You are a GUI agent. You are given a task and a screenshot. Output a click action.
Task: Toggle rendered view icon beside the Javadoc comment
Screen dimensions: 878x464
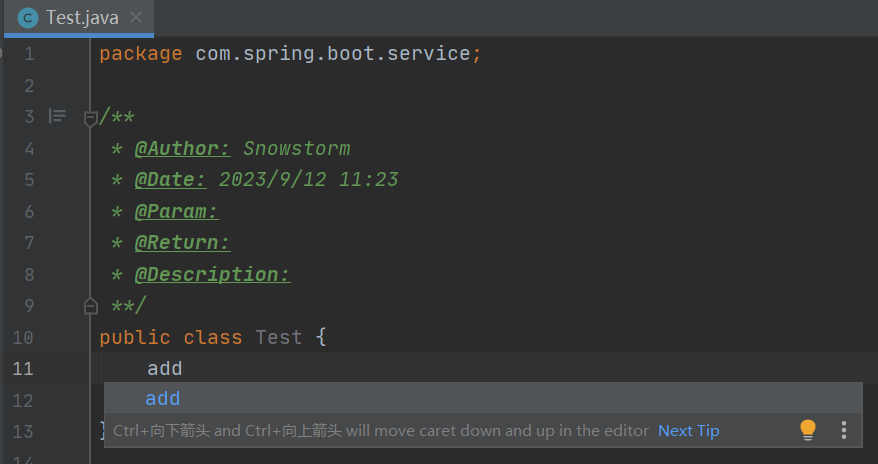(58, 117)
